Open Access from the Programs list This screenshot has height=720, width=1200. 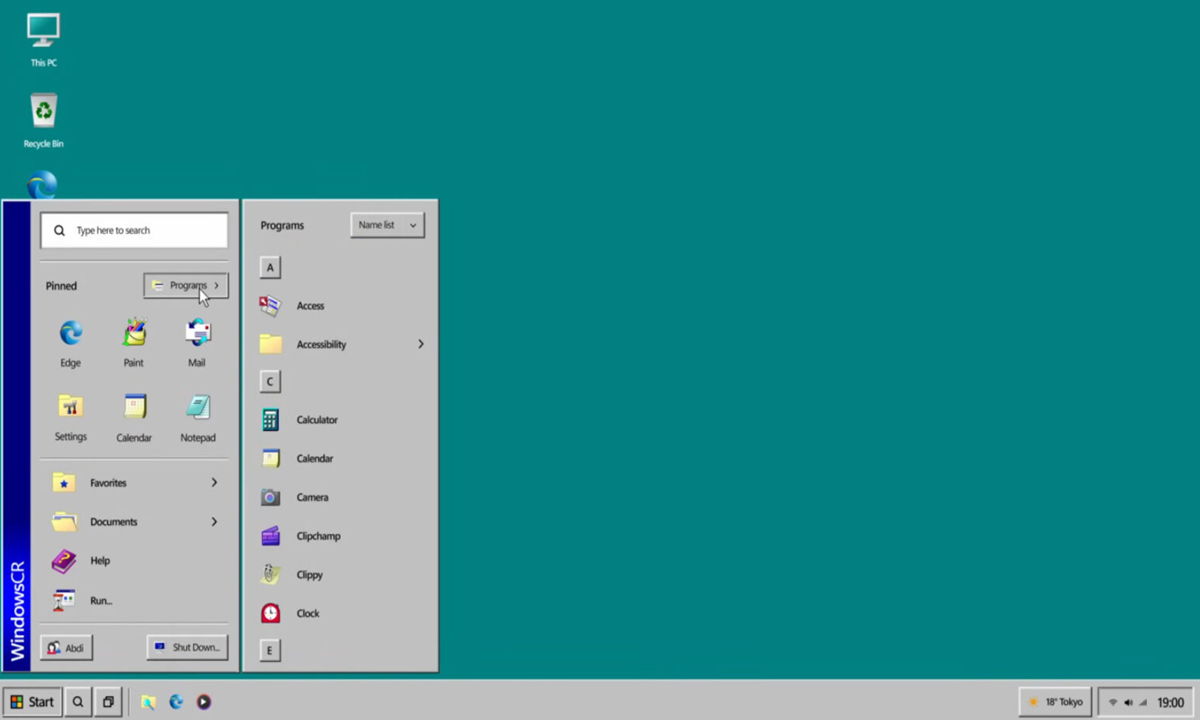(310, 305)
